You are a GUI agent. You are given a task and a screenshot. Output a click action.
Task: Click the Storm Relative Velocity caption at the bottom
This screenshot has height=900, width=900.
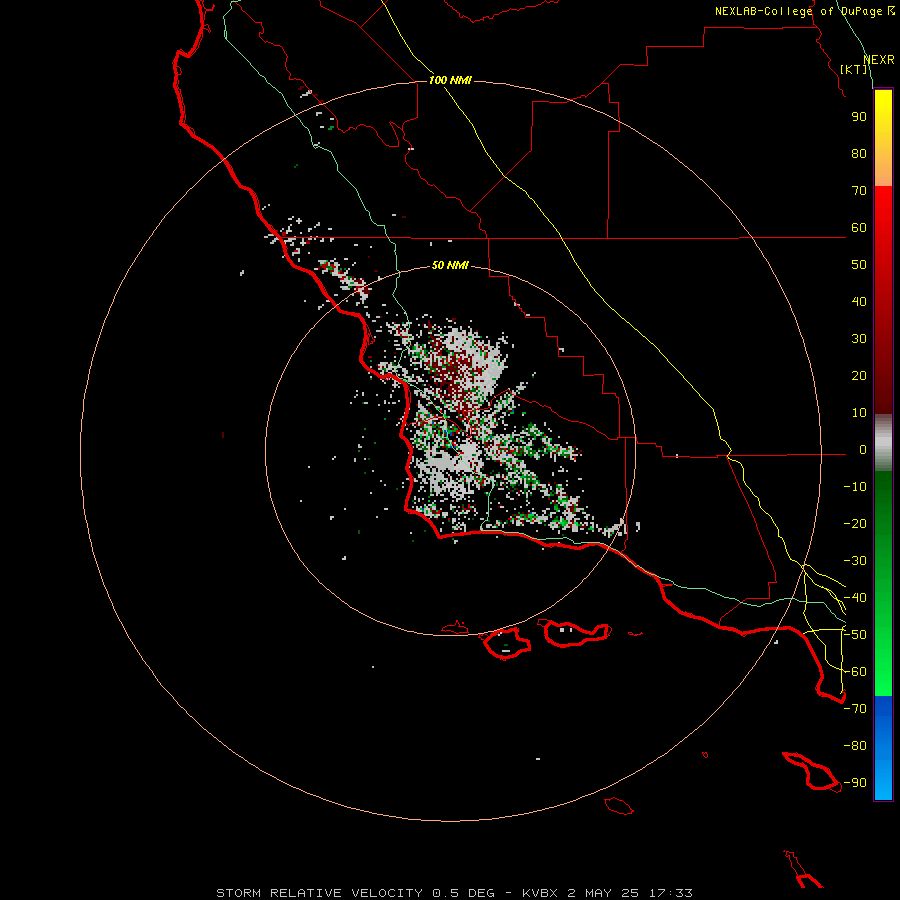pyautogui.click(x=454, y=893)
